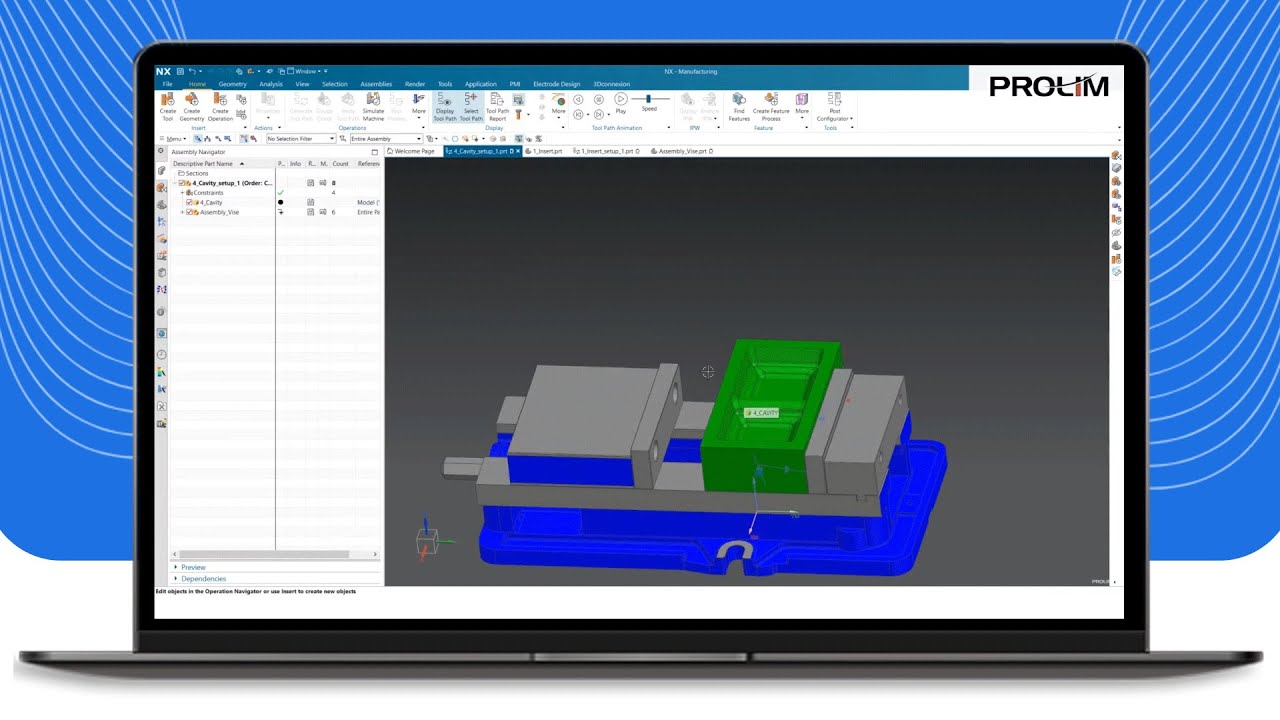Viewport: 1280px width, 720px height.
Task: Open the Assemblies ribbon tab
Action: (376, 84)
